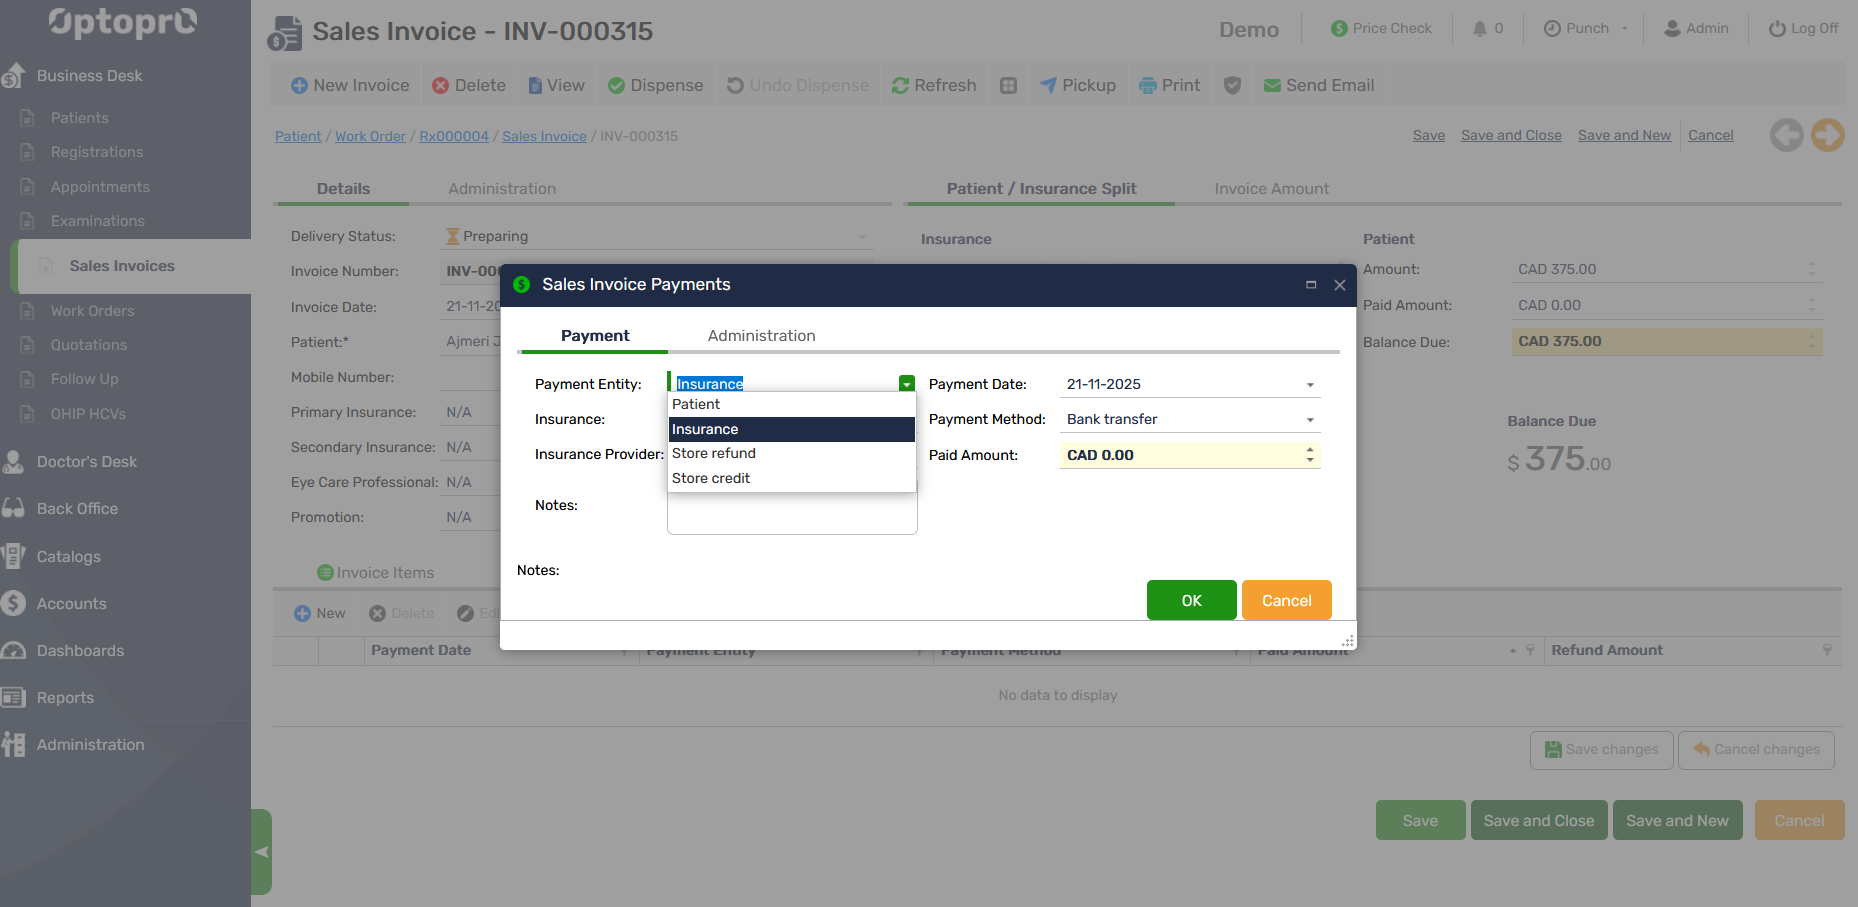
Task: Click the Send Email envelope icon
Action: (1272, 86)
